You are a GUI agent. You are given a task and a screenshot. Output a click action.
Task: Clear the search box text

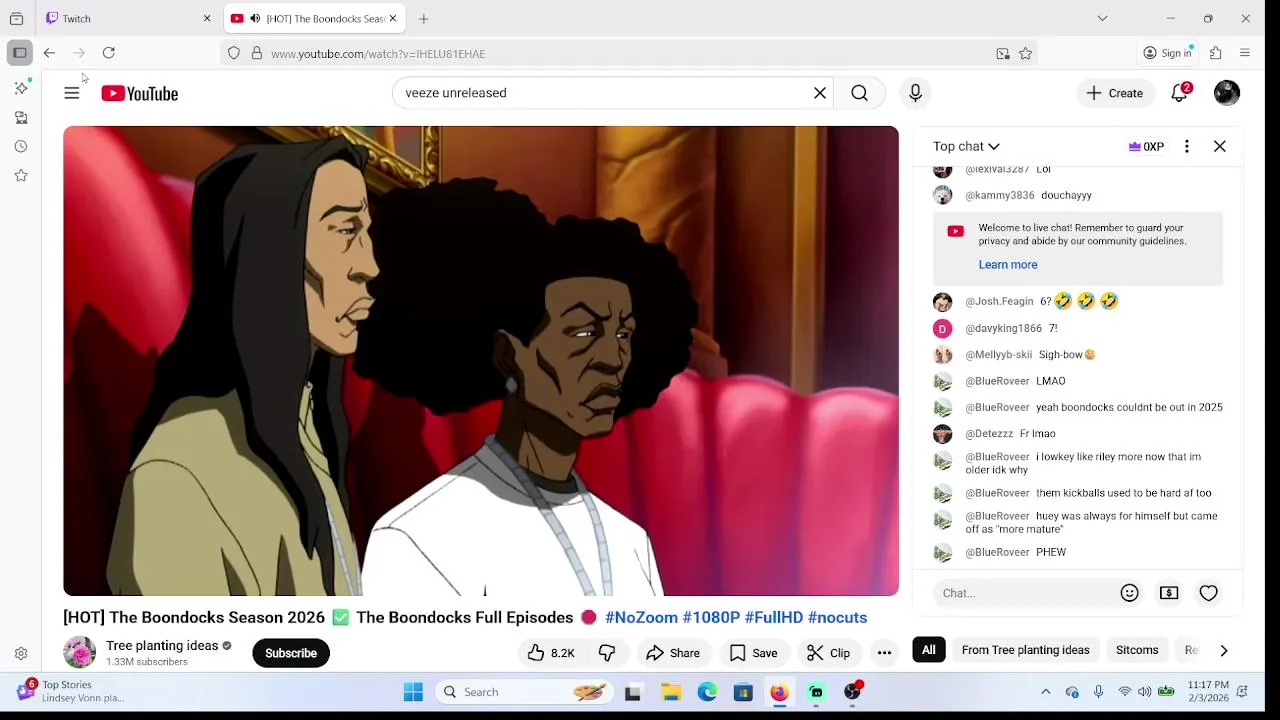click(x=820, y=93)
